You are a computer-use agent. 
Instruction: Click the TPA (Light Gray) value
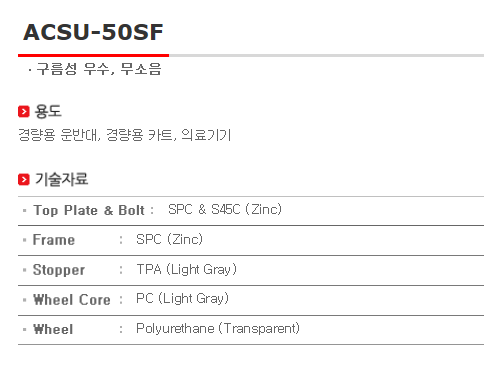(x=187, y=269)
